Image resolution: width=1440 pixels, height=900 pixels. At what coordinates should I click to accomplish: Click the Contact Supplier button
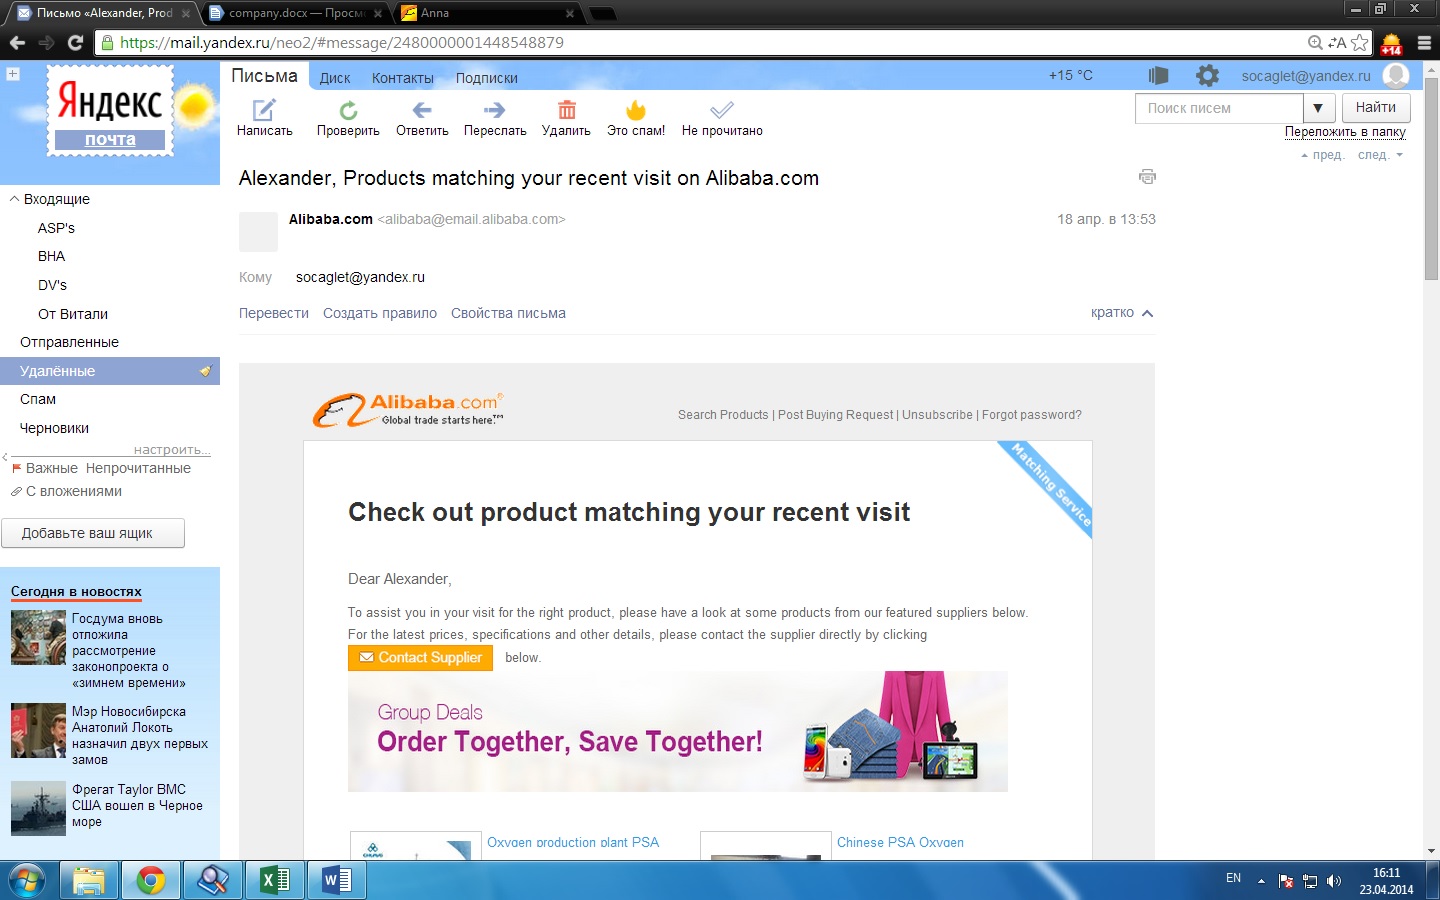click(x=420, y=657)
